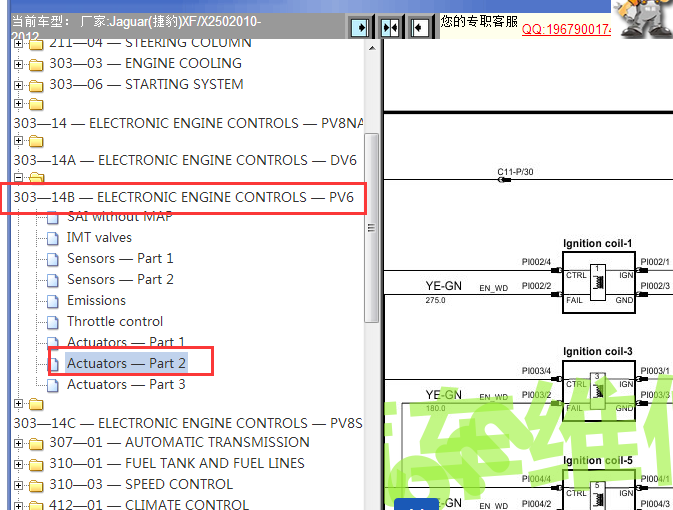Expand the 303—14 PV8NA folder node
Image resolution: width=673 pixels, height=510 pixels.
pyautogui.click(x=18, y=103)
